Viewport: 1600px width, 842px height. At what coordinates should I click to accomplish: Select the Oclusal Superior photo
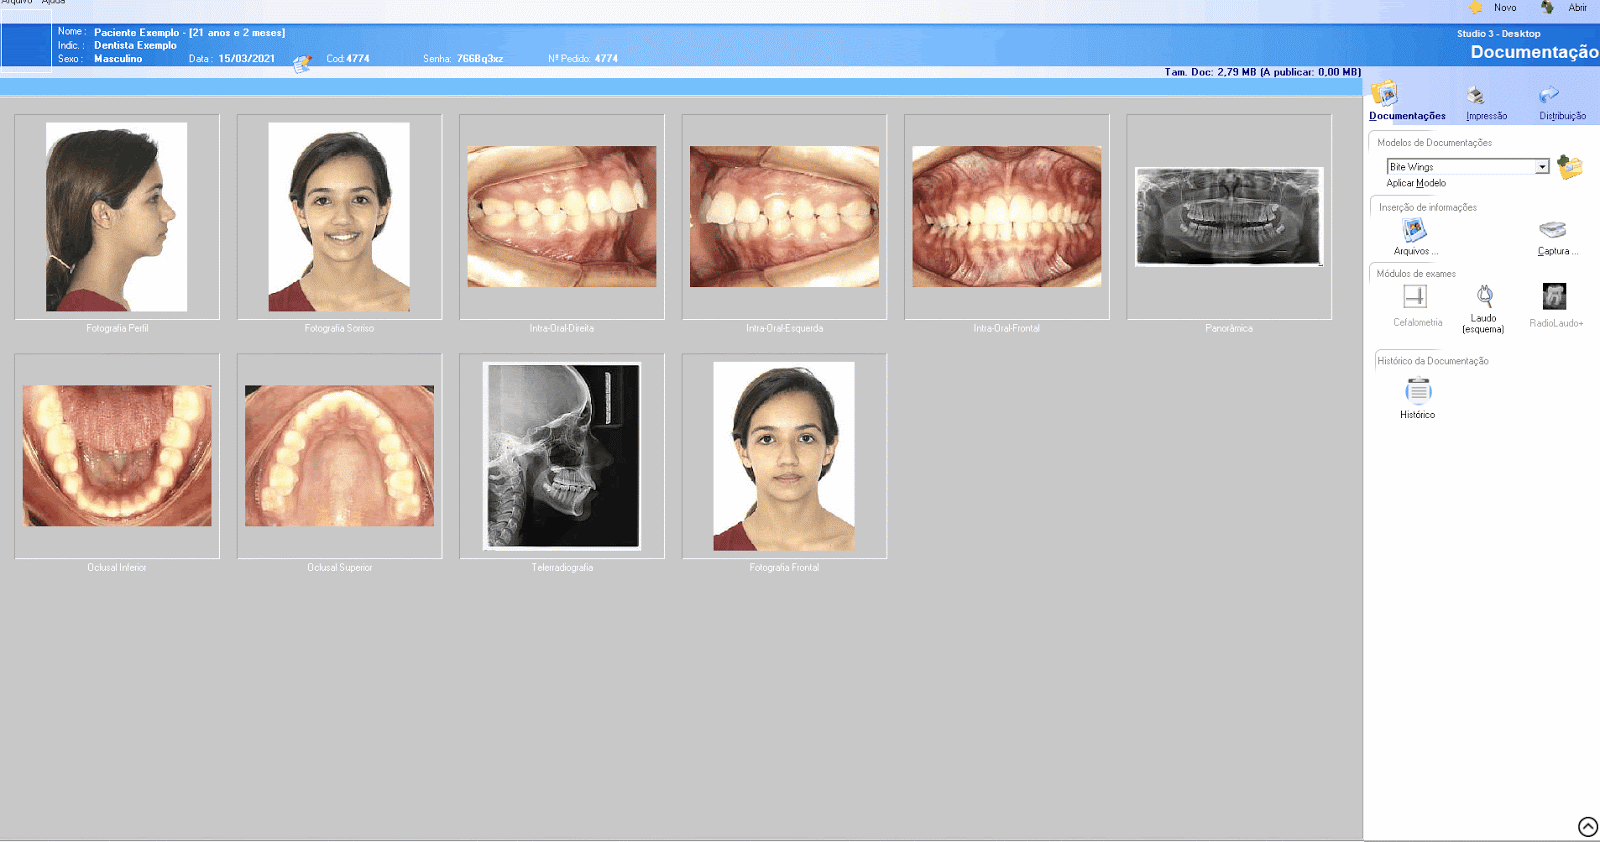[339, 456]
